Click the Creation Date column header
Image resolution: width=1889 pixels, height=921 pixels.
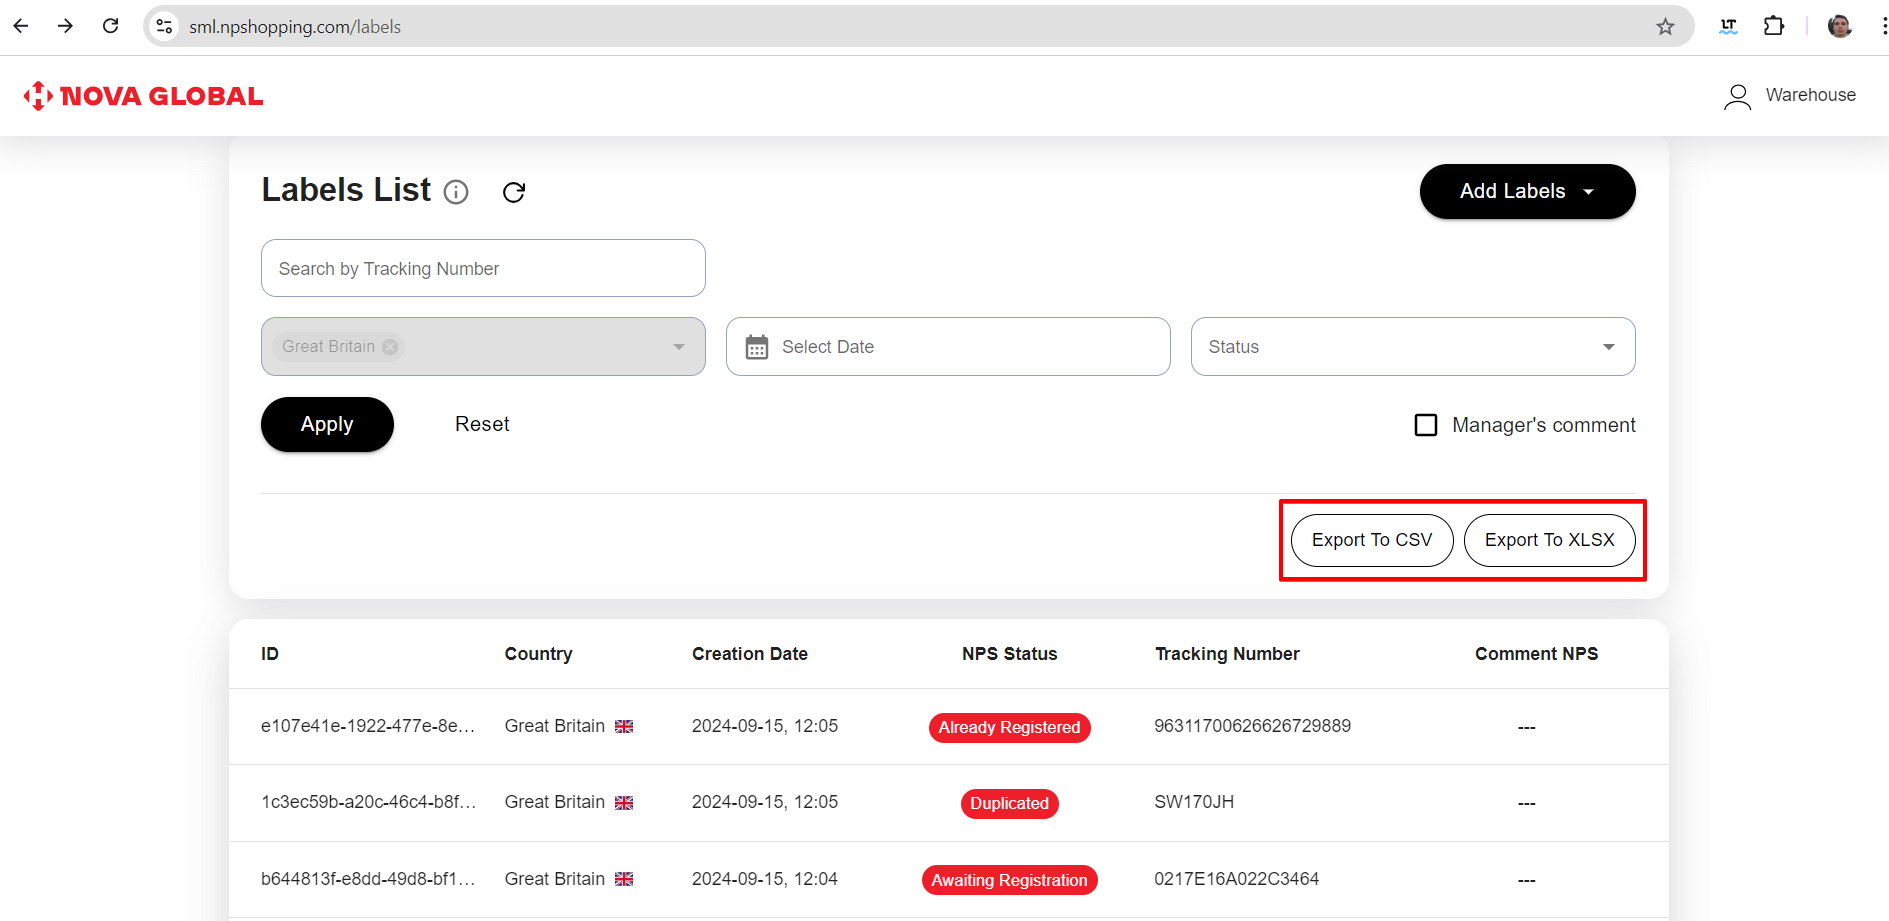click(x=750, y=654)
